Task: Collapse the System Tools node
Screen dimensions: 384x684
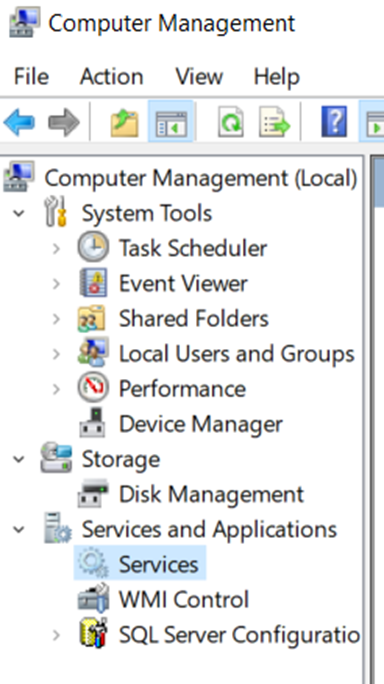Action: 19,213
